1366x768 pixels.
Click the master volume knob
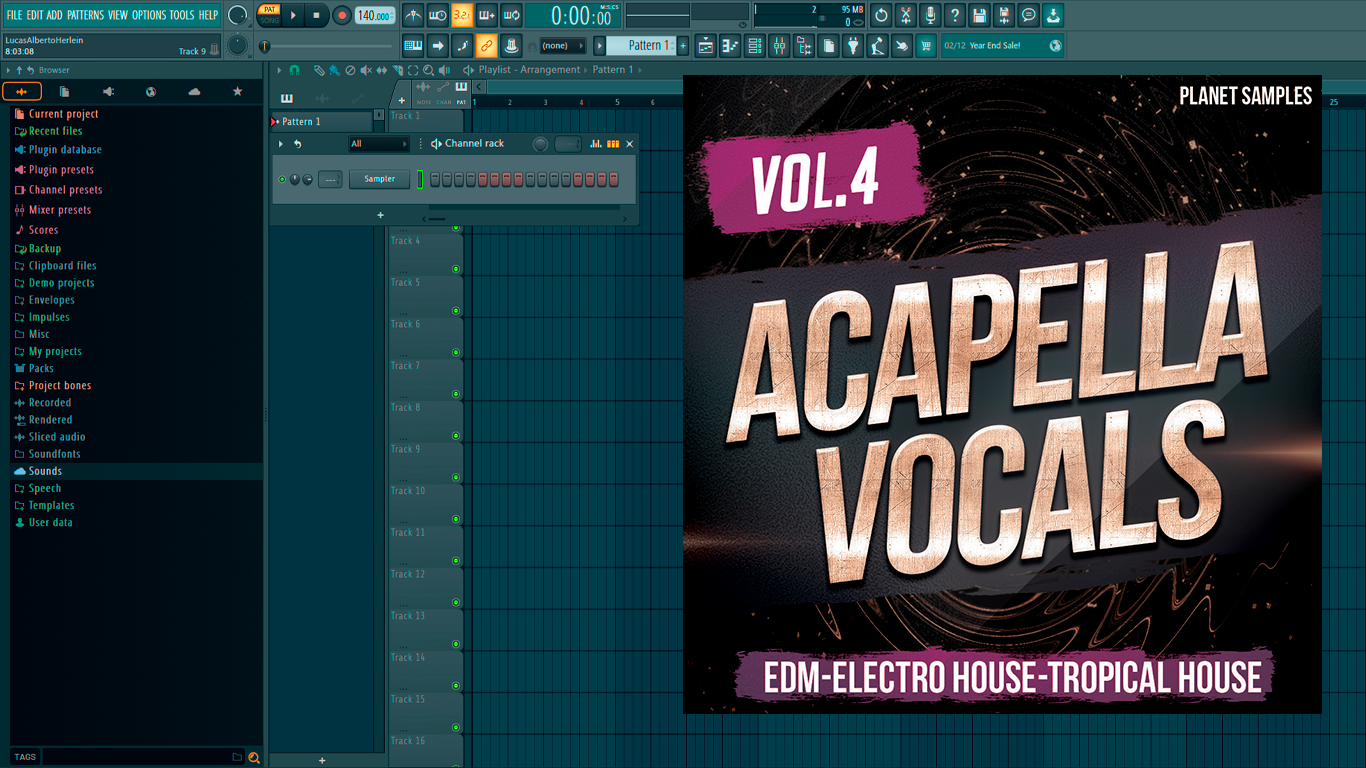238,15
